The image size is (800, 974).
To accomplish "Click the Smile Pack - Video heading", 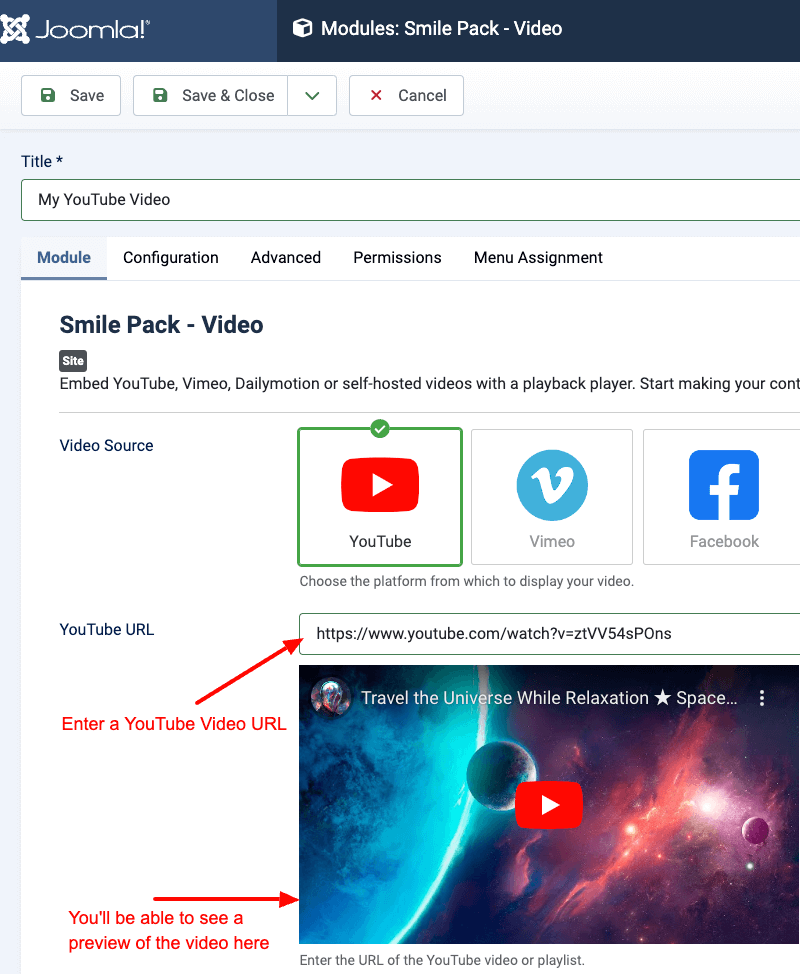I will point(161,325).
